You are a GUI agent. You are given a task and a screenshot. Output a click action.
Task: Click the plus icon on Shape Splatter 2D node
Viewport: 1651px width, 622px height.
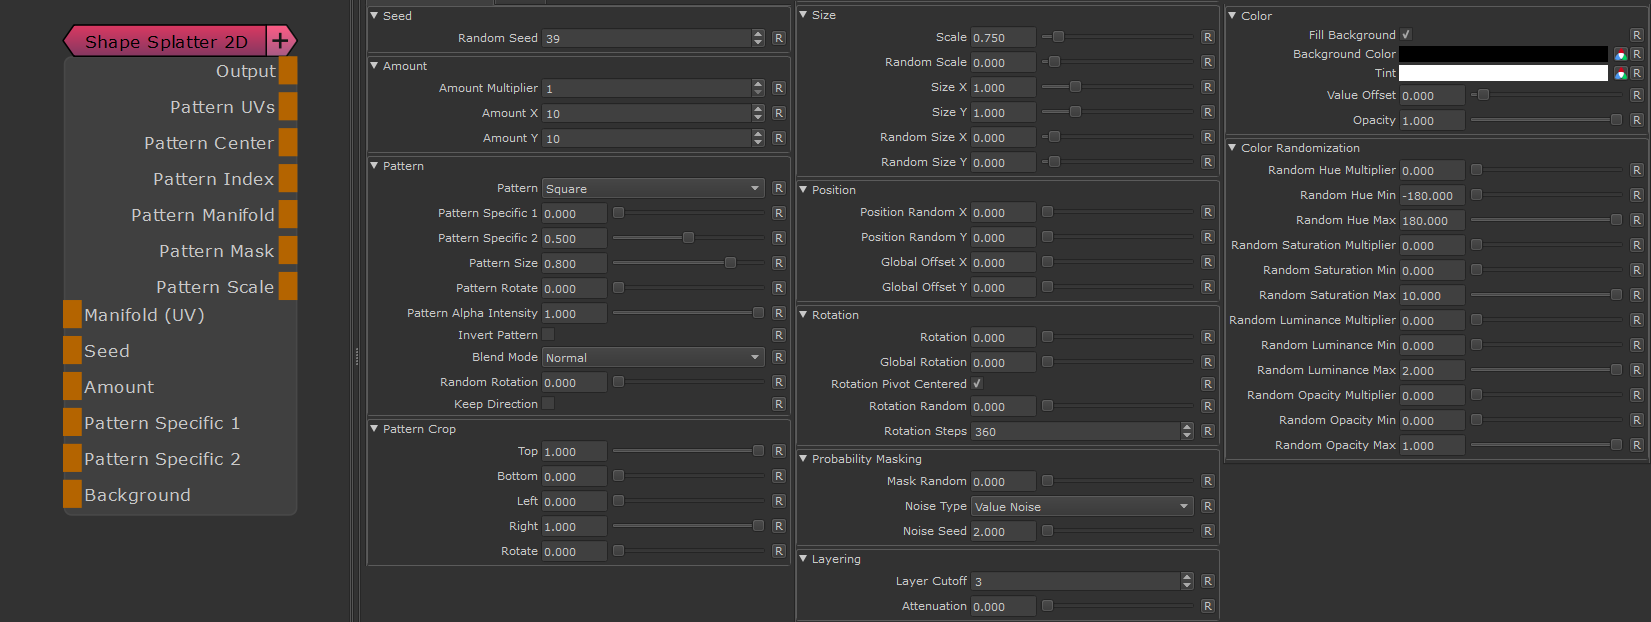click(280, 41)
